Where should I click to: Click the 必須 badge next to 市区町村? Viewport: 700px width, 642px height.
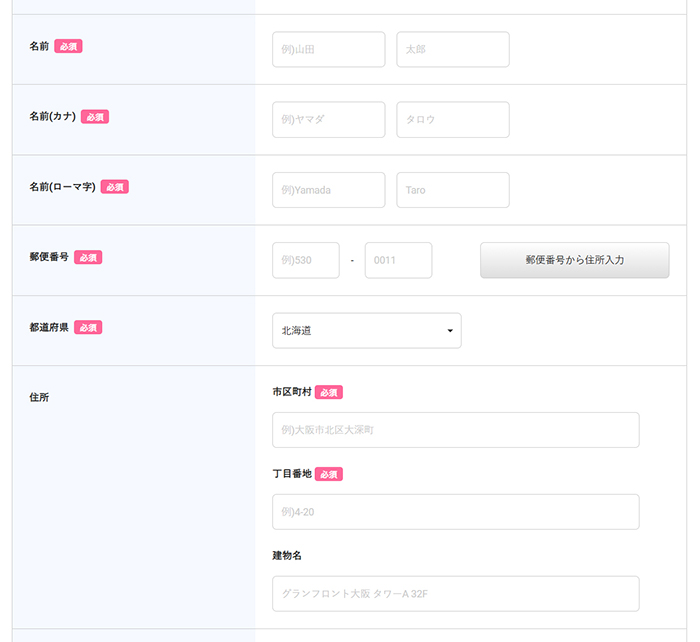329,393
